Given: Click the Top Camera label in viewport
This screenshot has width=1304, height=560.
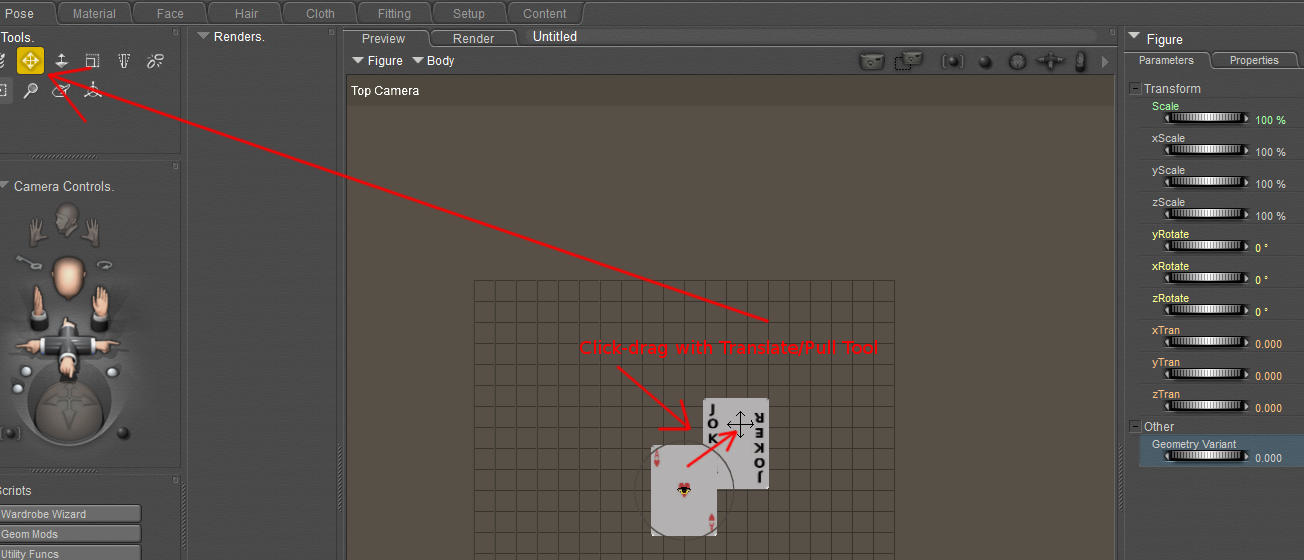Looking at the screenshot, I should [x=385, y=91].
